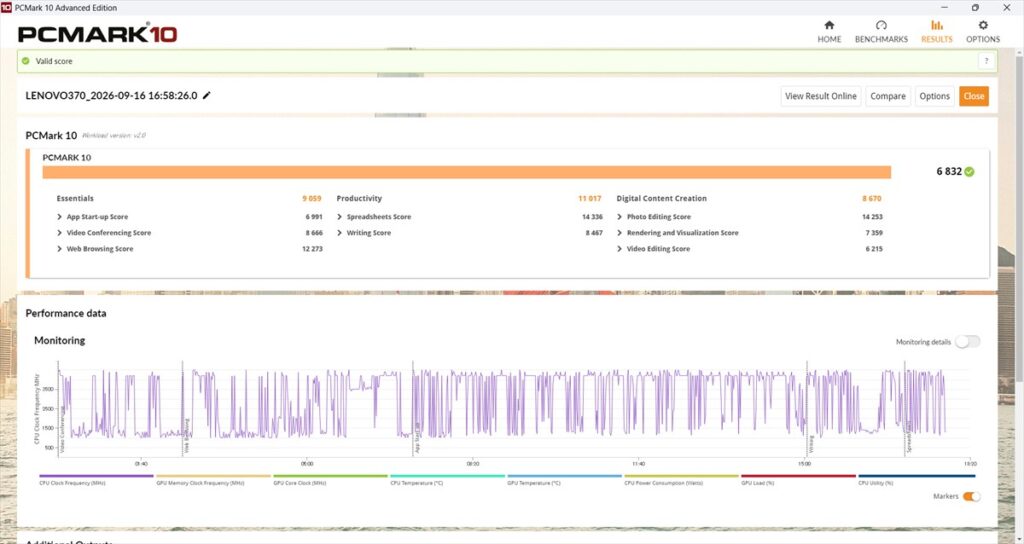The width and height of the screenshot is (1024, 544).
Task: Click the overall score 6 832
Action: [x=949, y=172]
